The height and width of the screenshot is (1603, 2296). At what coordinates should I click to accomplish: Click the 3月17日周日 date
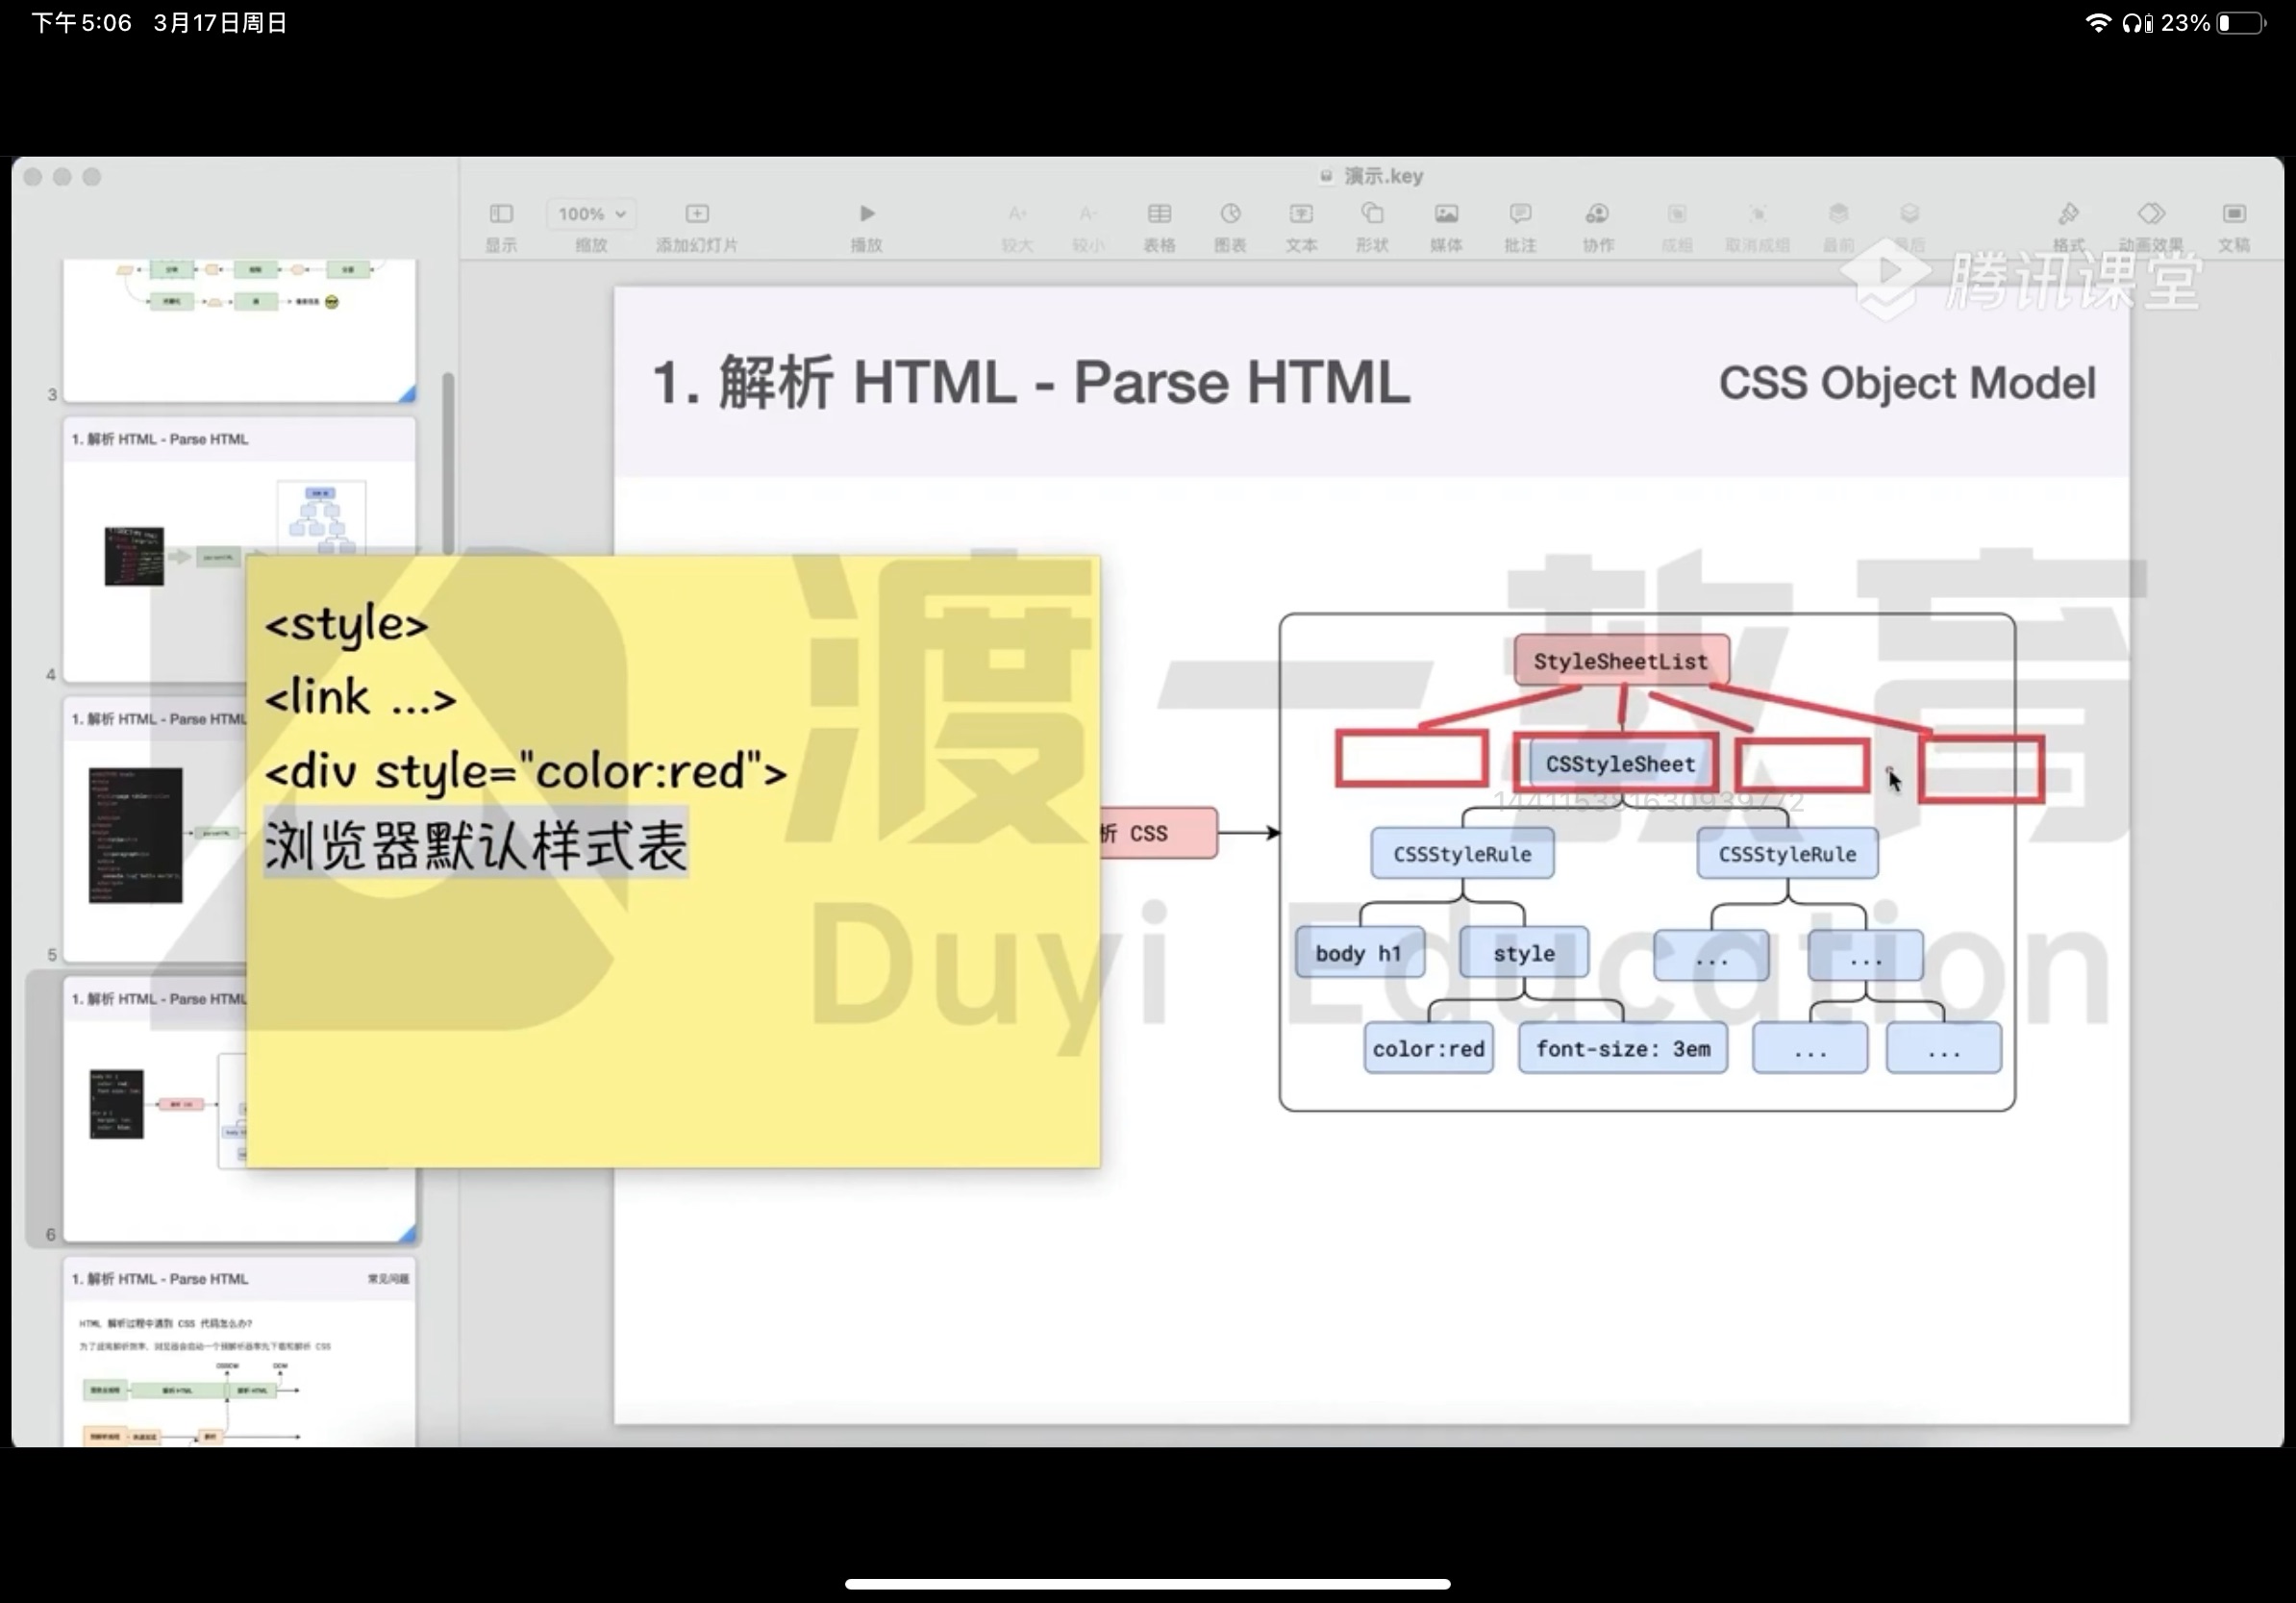coord(221,23)
